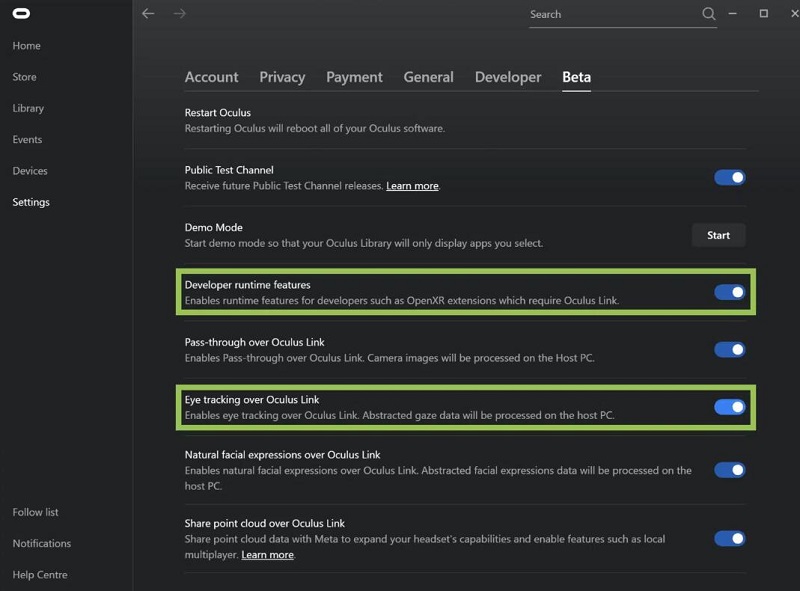Image resolution: width=800 pixels, height=591 pixels.
Task: Disable Natural facial expressions toggle
Action: pos(729,470)
